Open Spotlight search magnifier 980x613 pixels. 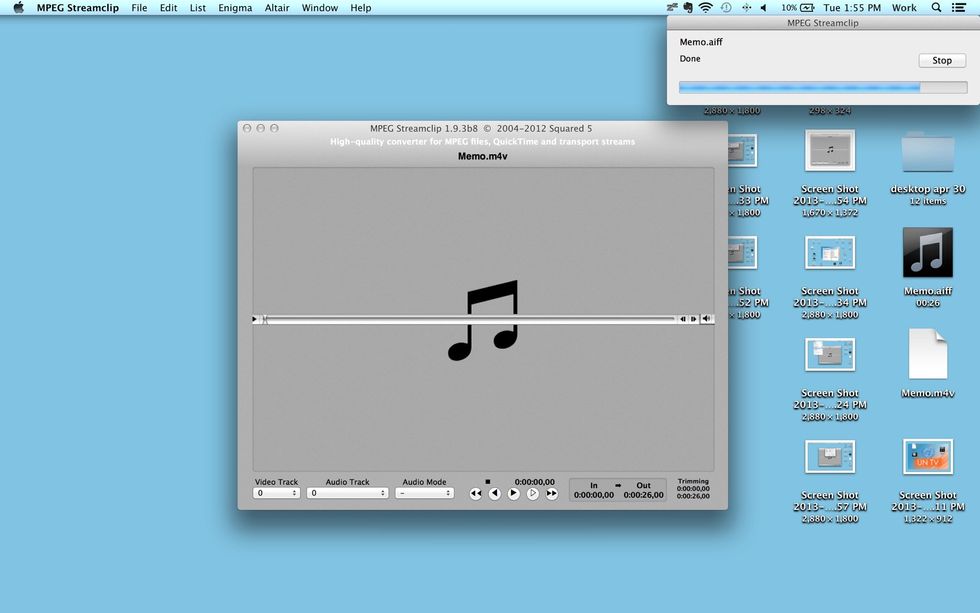point(936,7)
